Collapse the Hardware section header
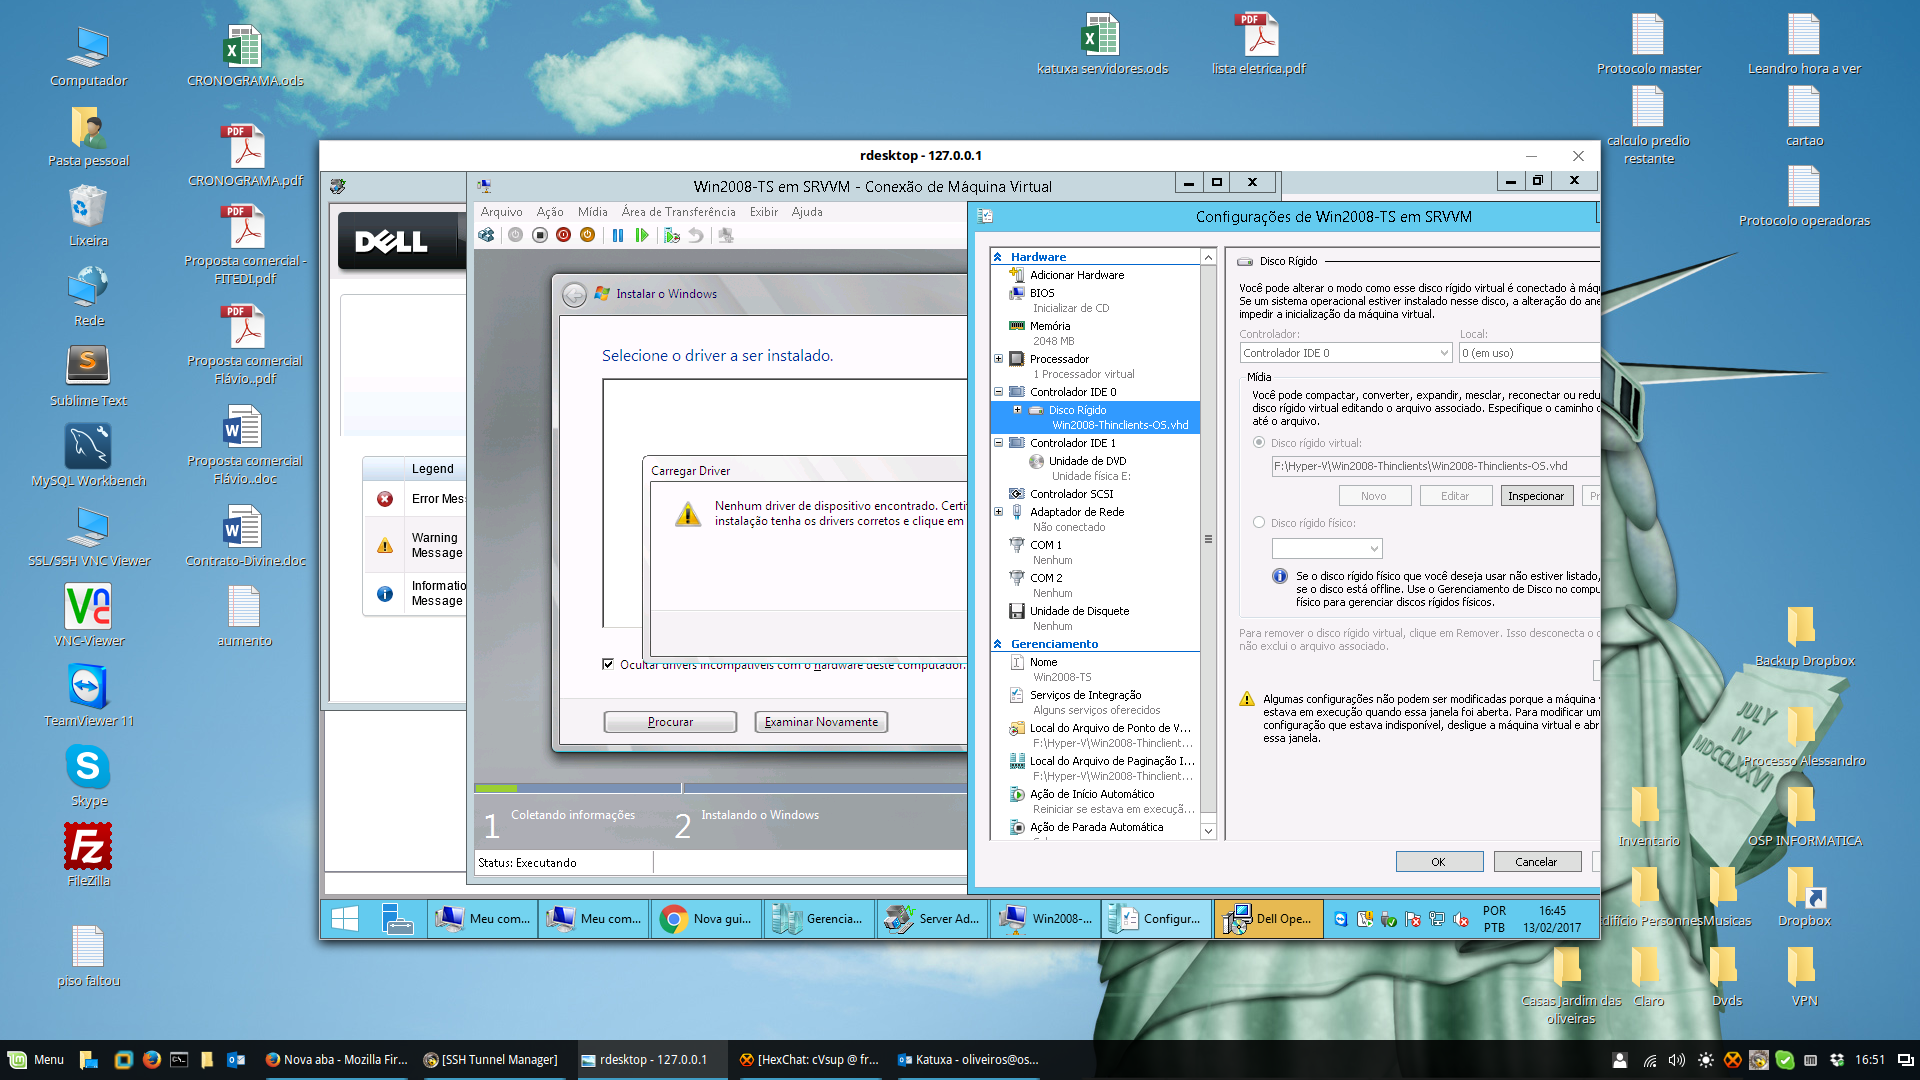Viewport: 1920px width, 1080px height. click(x=998, y=257)
